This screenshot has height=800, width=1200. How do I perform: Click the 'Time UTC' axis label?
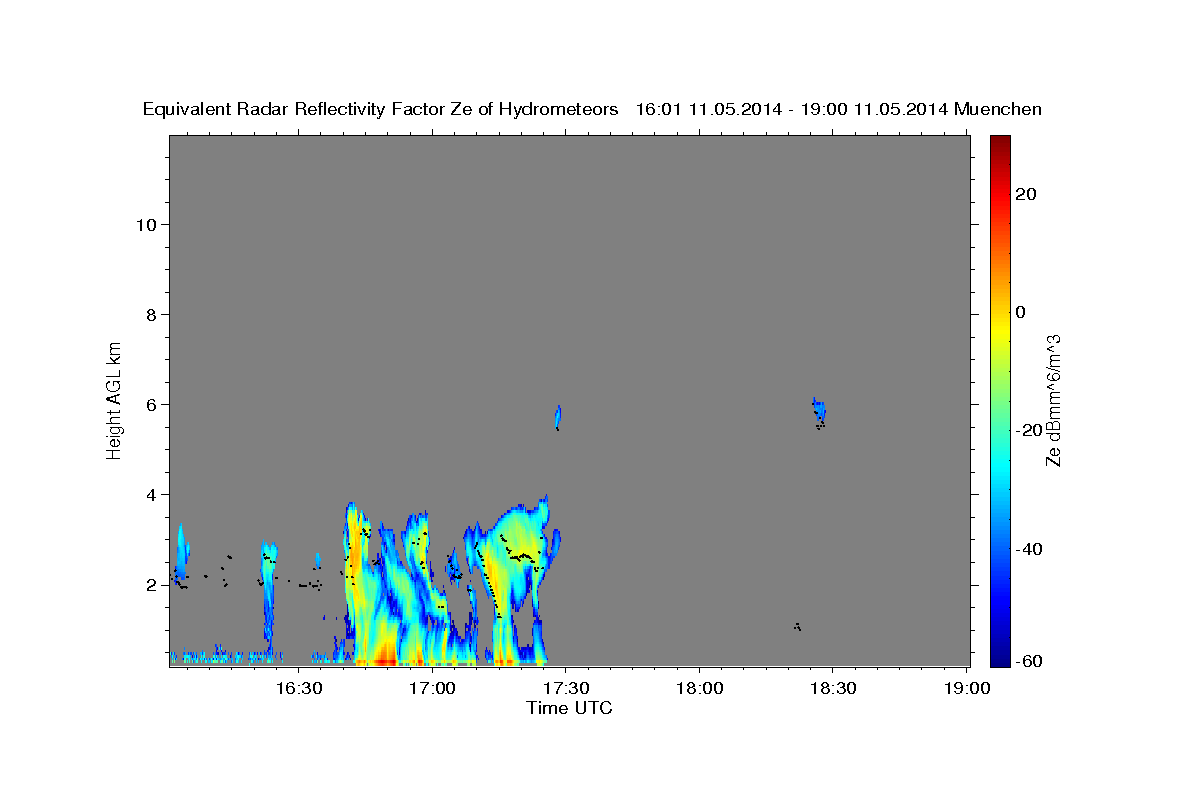[569, 708]
